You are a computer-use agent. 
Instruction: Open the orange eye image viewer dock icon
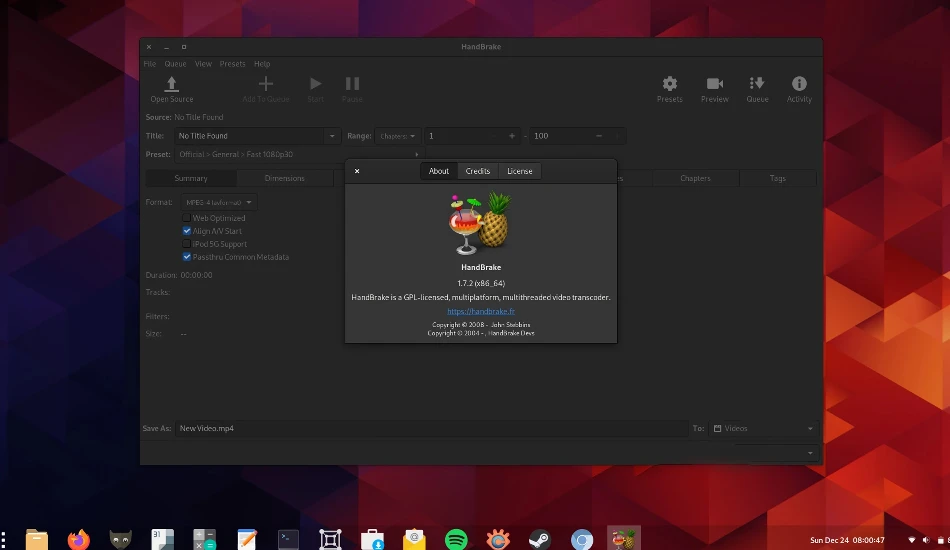pos(498,539)
